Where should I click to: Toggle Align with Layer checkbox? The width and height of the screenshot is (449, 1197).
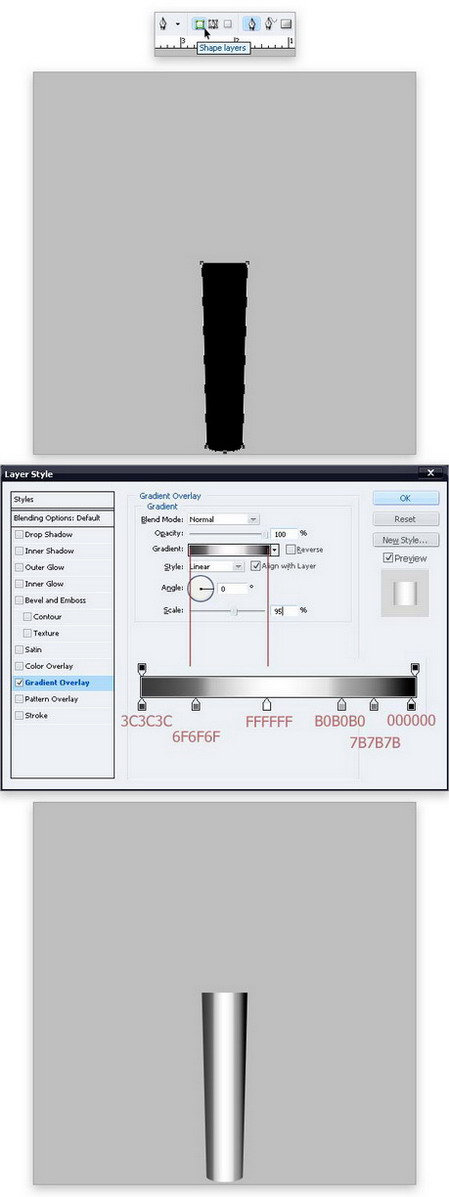(255, 566)
